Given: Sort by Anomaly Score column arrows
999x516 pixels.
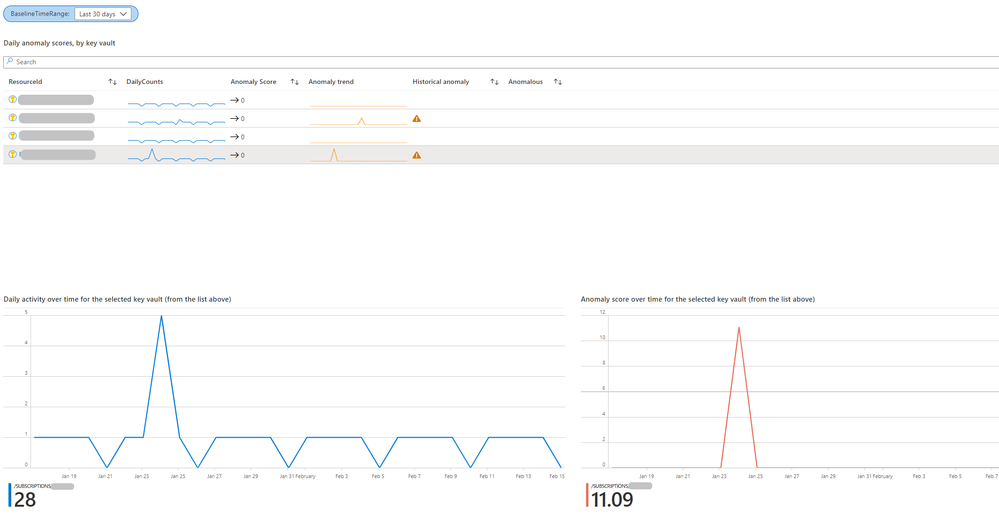Looking at the screenshot, I should point(295,82).
